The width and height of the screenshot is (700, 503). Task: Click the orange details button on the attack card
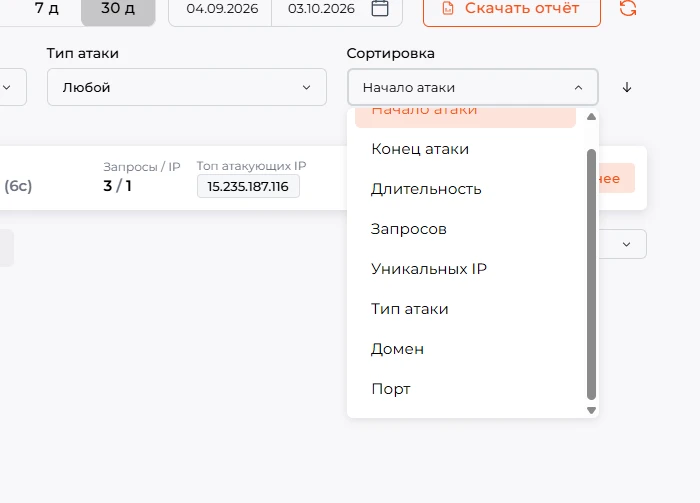click(x=616, y=179)
